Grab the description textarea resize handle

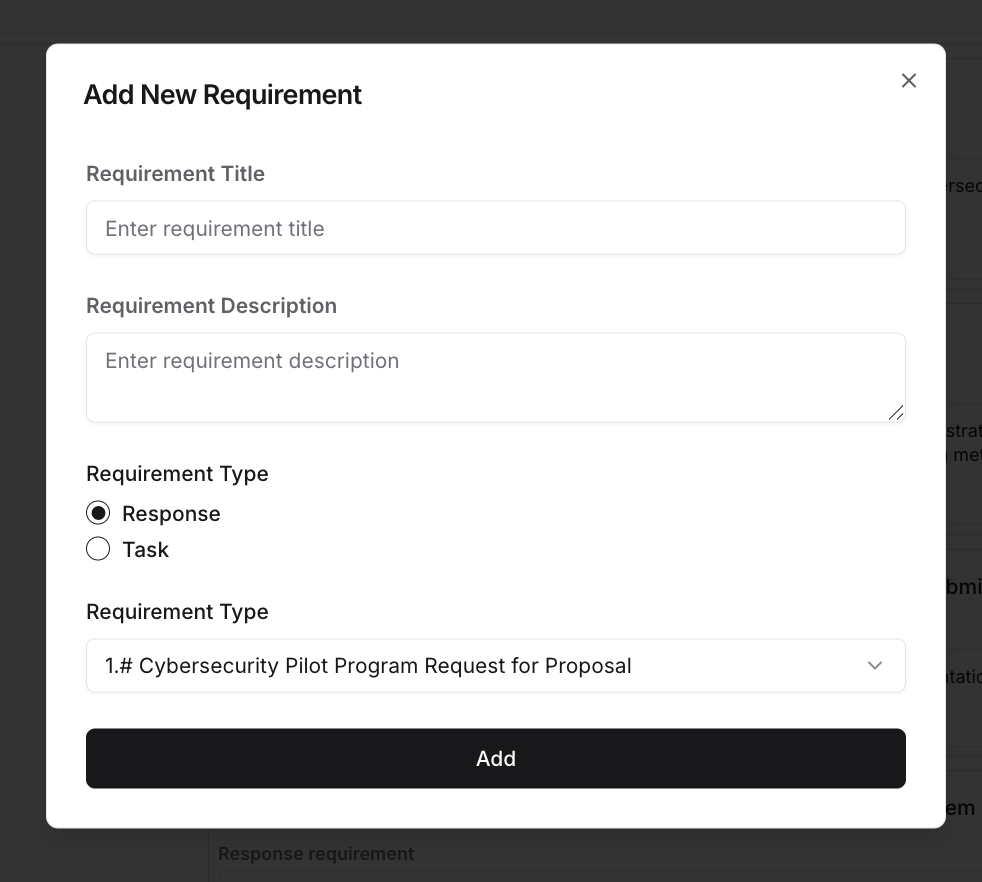pyautogui.click(x=896, y=412)
